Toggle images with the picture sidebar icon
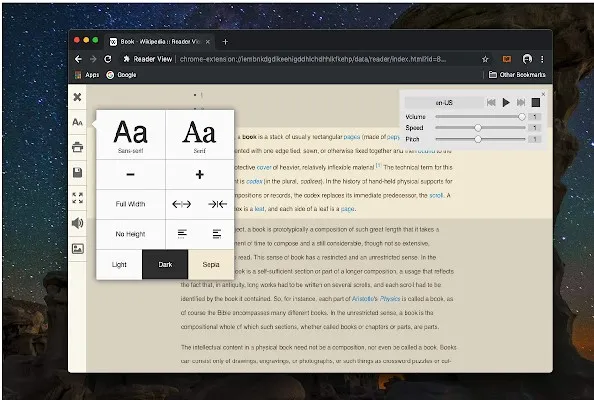The image size is (594, 400). click(77, 248)
